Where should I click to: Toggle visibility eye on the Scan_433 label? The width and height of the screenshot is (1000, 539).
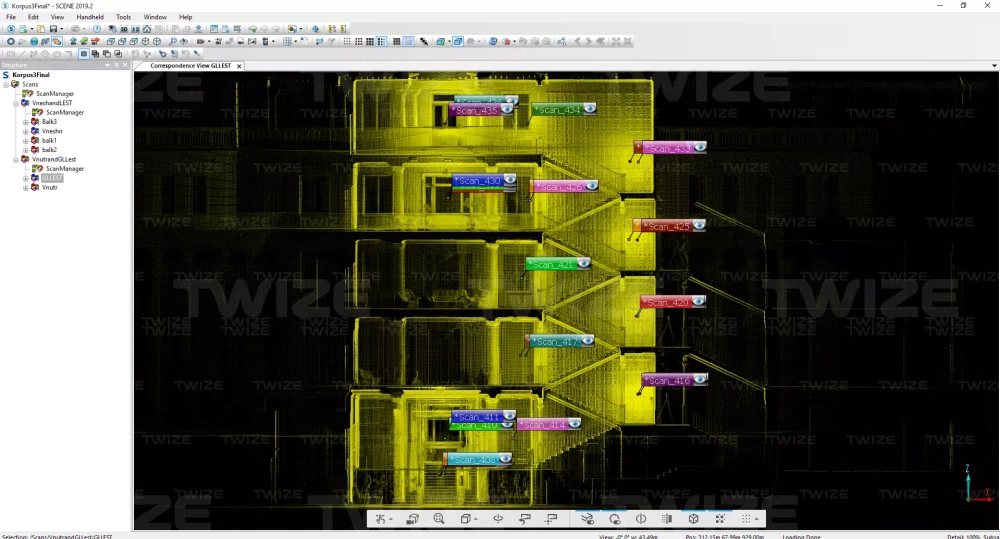(x=700, y=147)
